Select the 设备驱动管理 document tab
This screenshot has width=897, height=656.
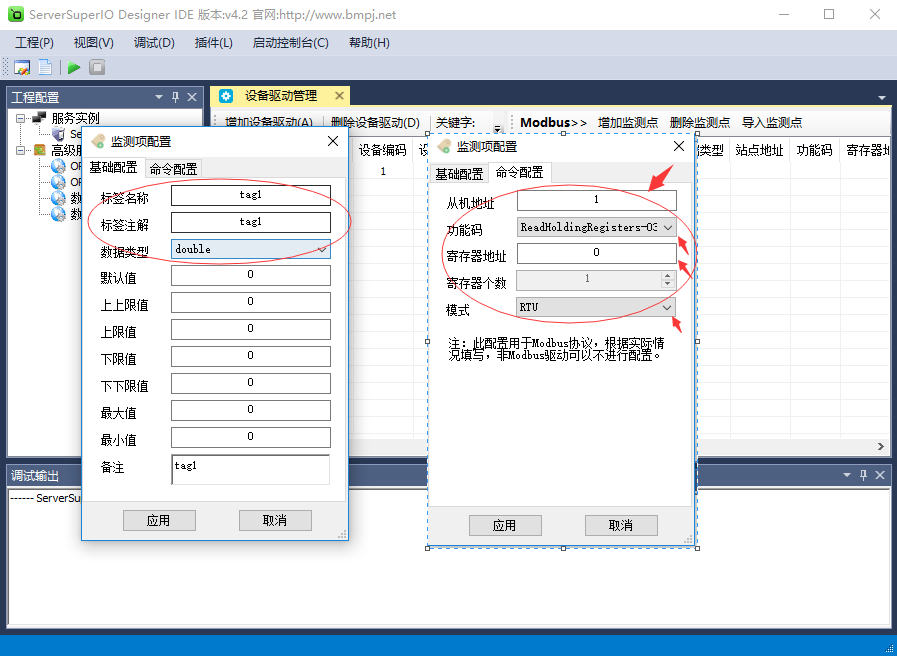[x=280, y=96]
